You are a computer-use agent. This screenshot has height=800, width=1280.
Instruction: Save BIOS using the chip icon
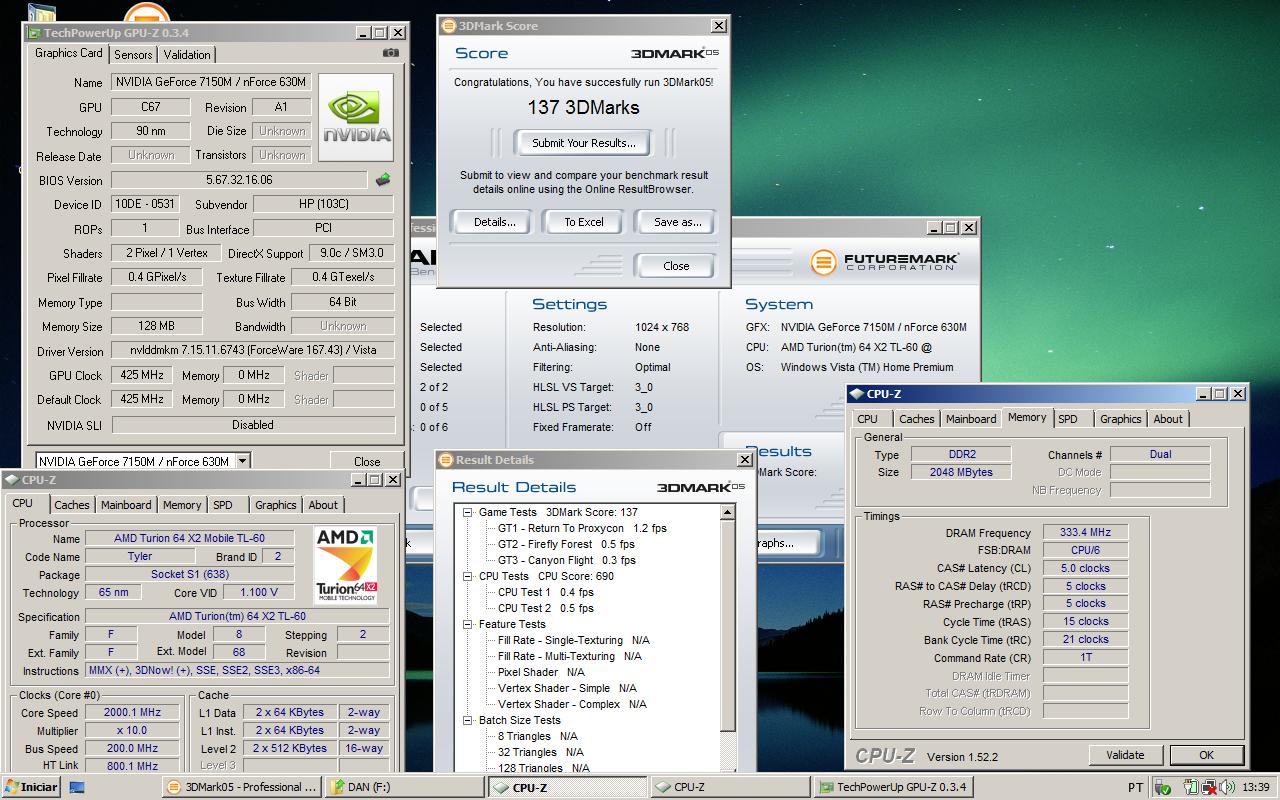click(382, 180)
